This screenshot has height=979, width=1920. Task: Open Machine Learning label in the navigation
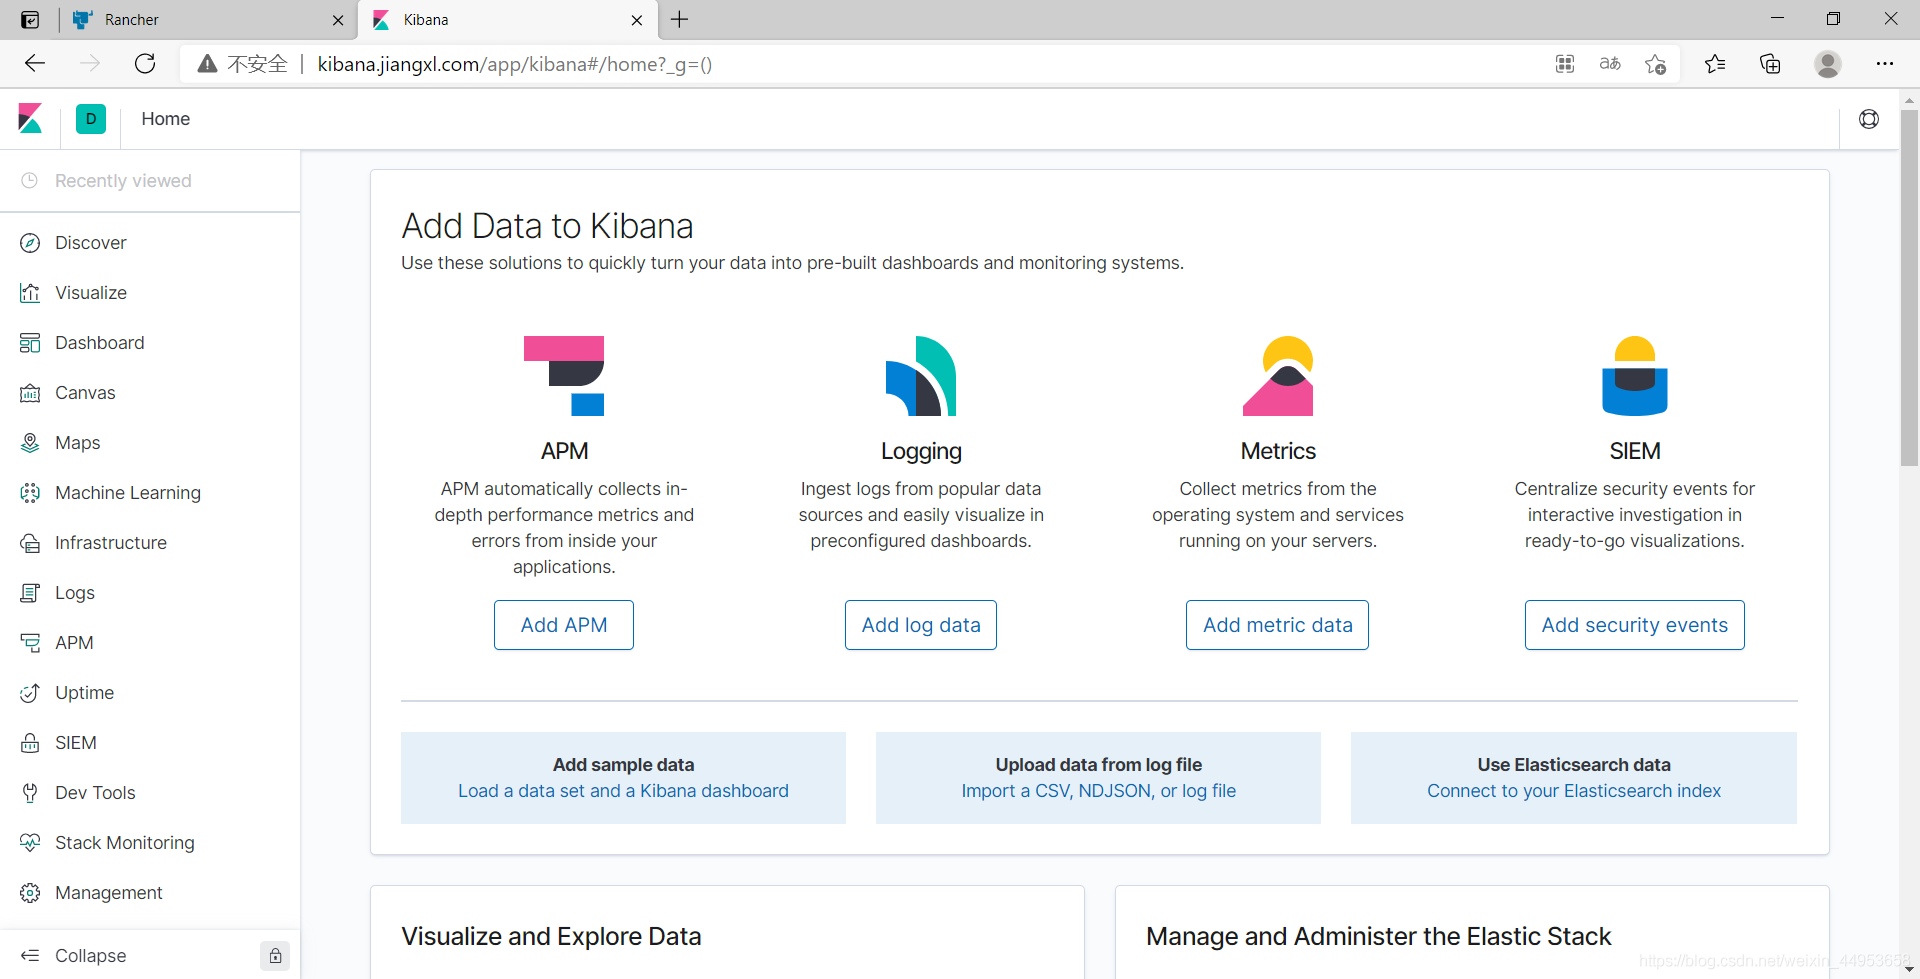click(x=128, y=493)
